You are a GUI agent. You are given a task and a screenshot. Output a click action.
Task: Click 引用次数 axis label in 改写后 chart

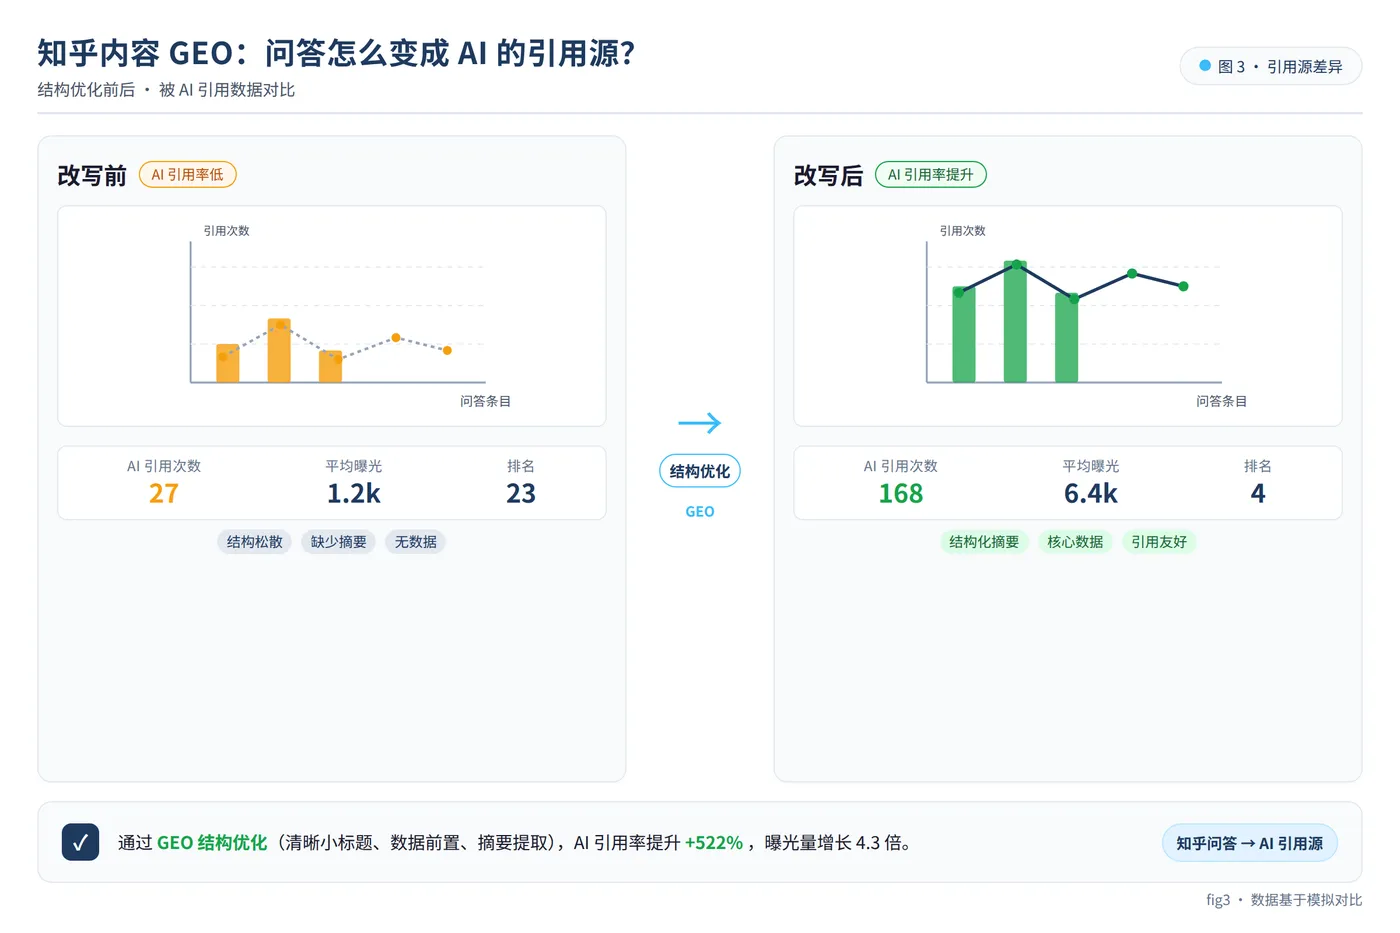coord(963,231)
